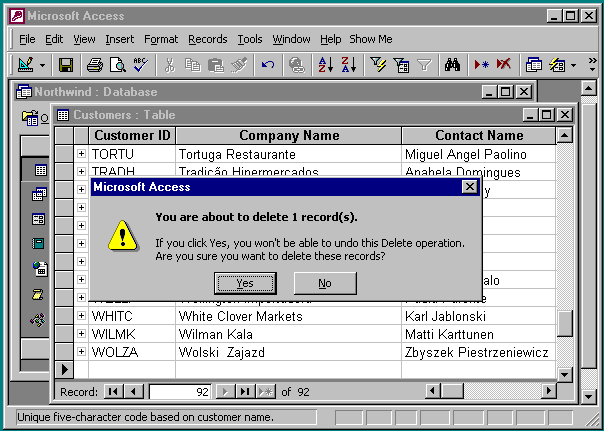Image resolution: width=604 pixels, height=431 pixels.
Task: Open the Tools menu
Action: point(250,39)
